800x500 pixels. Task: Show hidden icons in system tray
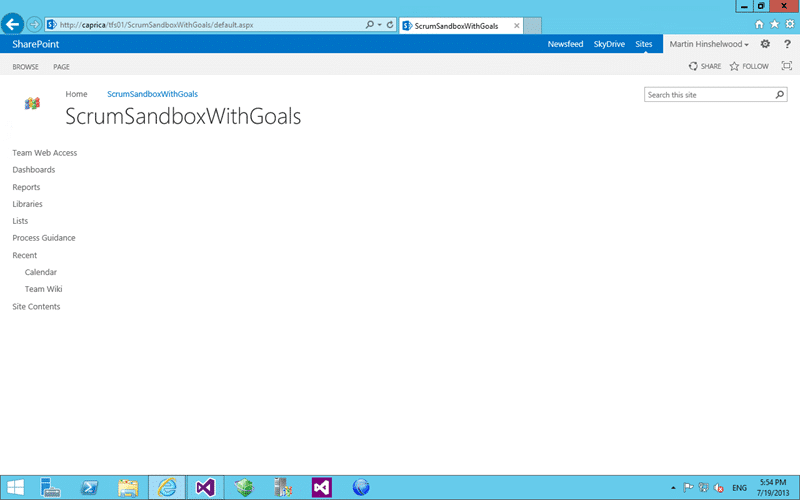[x=673, y=488]
